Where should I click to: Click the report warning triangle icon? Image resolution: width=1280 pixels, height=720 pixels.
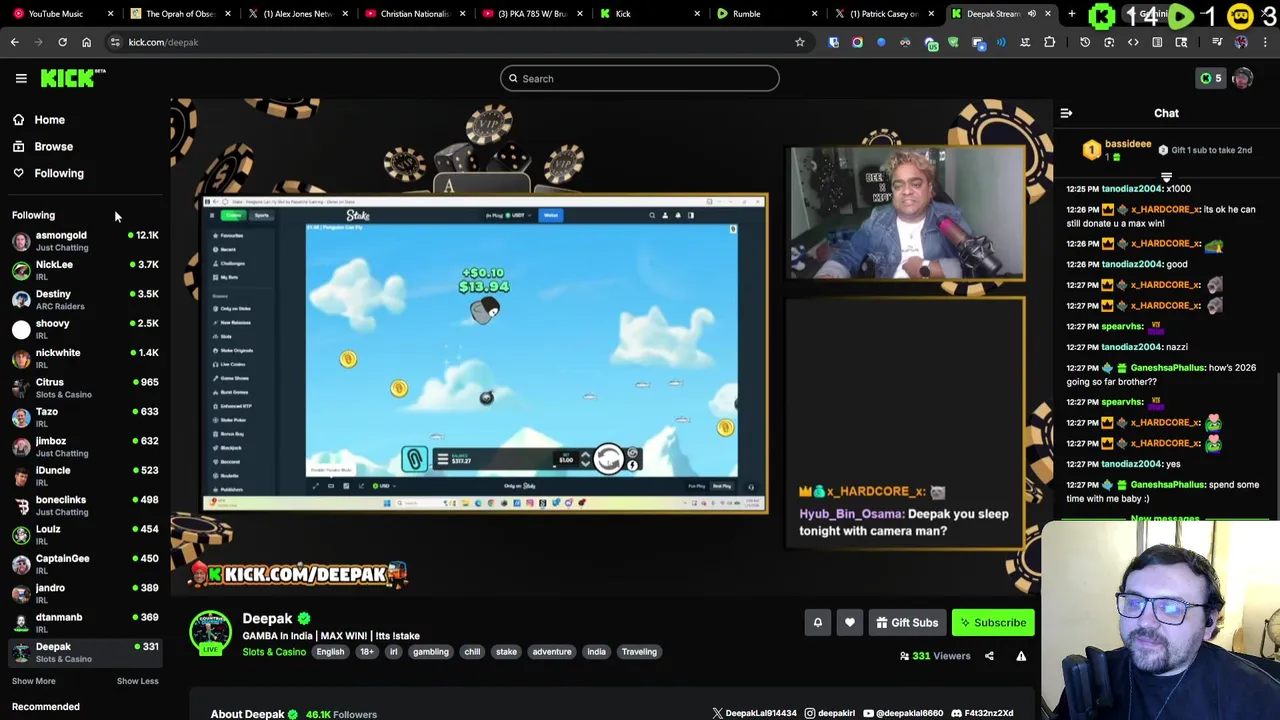click(x=1021, y=656)
